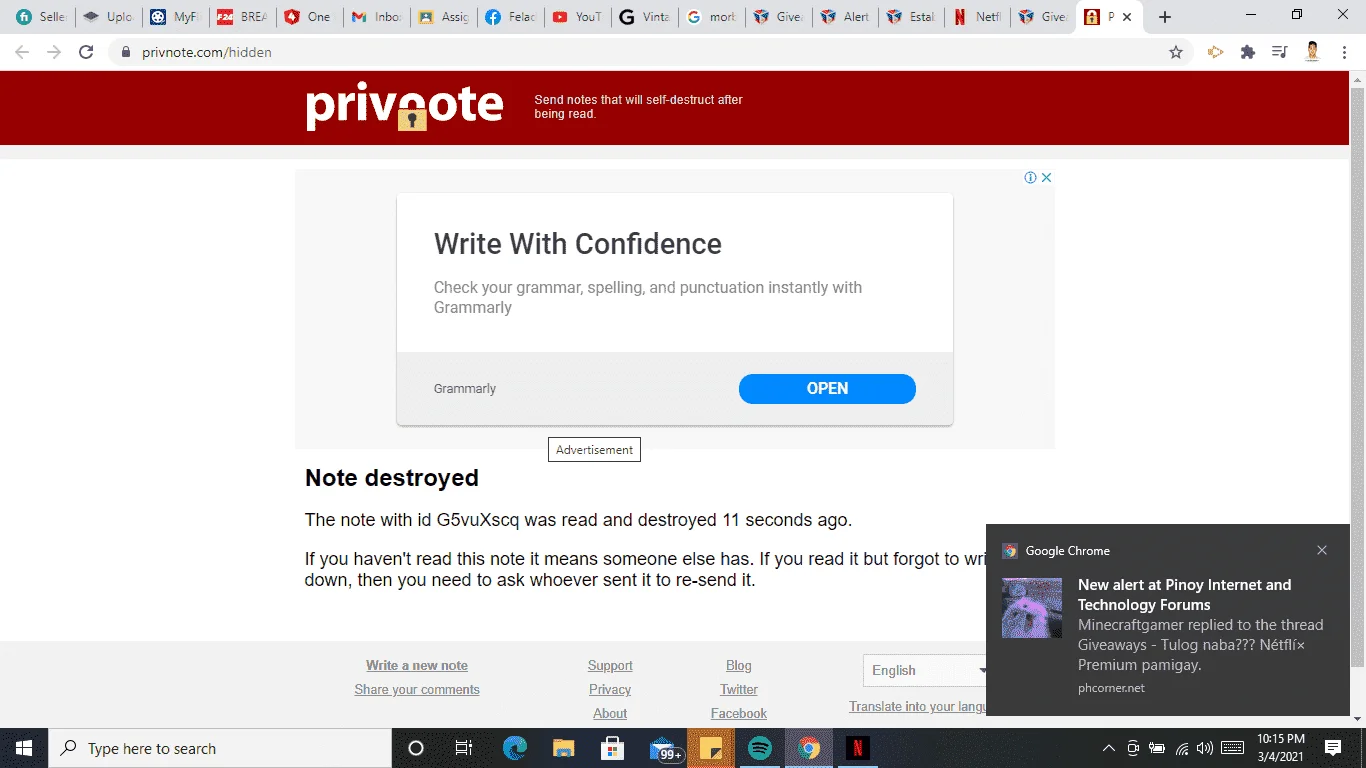
Task: Click the Write With Confidence ad headline
Action: (x=578, y=244)
